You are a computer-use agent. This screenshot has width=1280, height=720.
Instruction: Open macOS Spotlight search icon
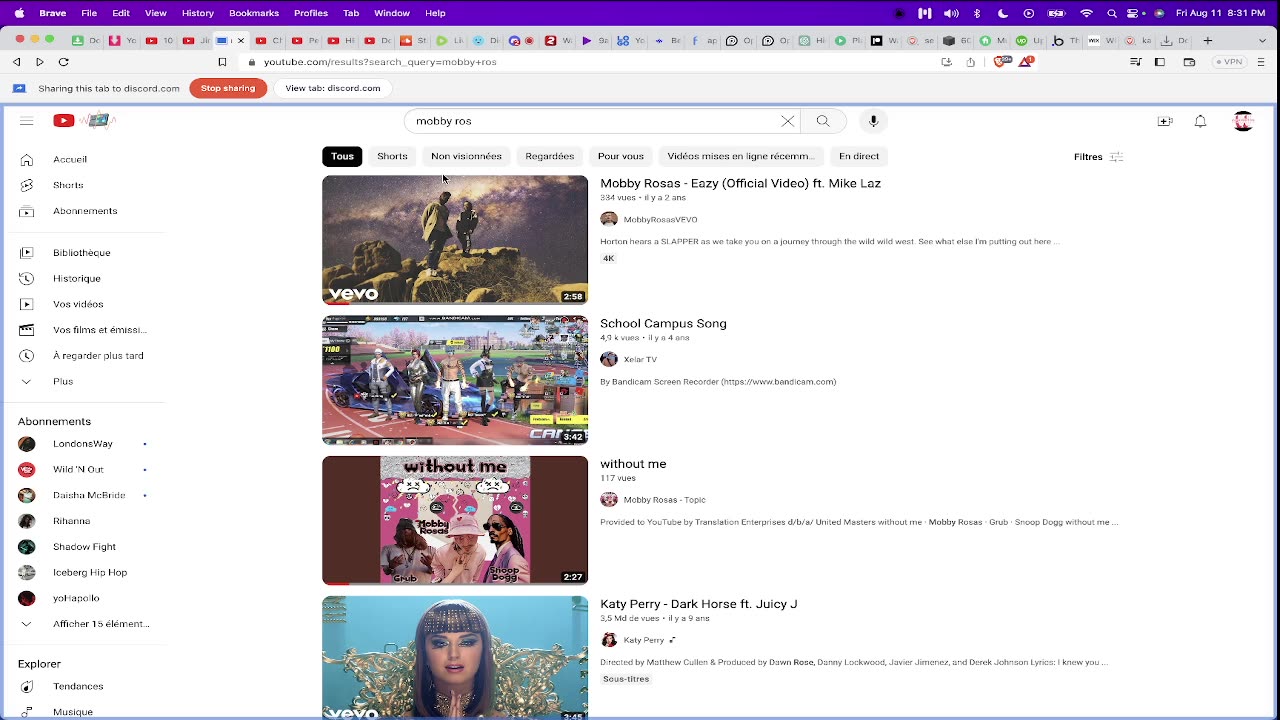click(1112, 13)
